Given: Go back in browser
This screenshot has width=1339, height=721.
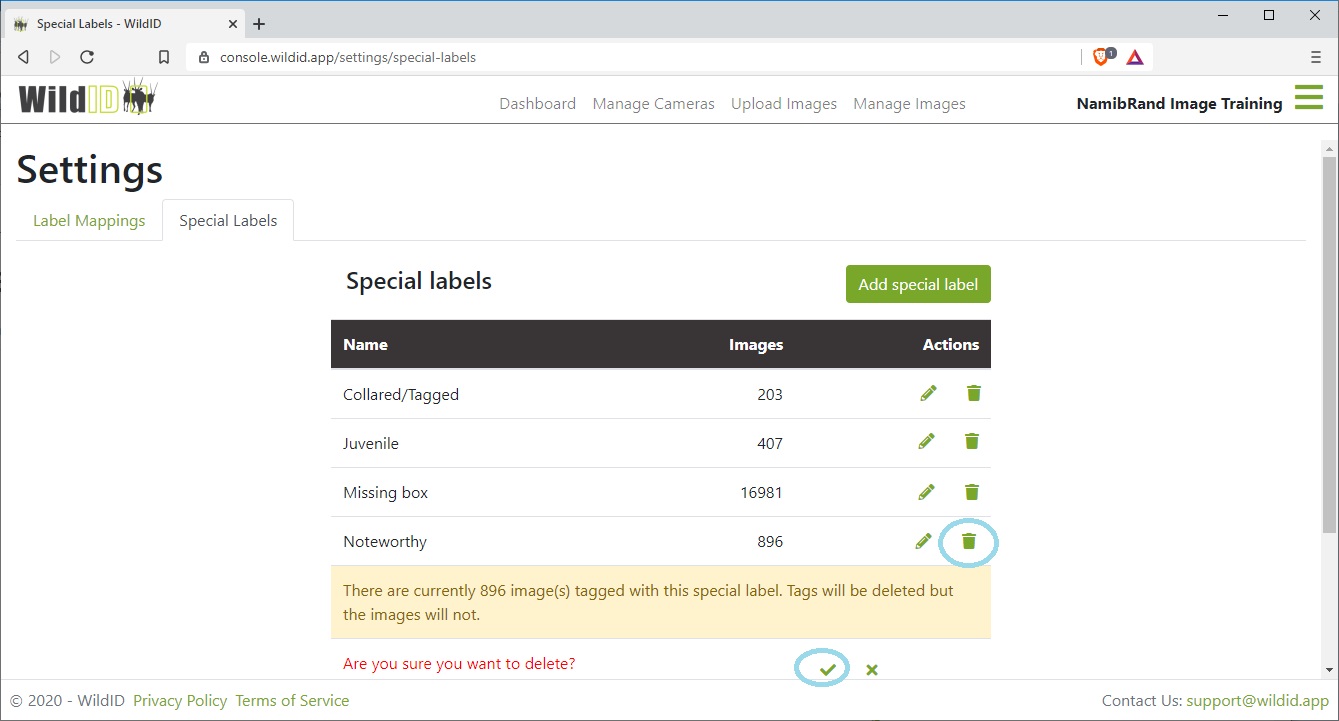Looking at the screenshot, I should point(24,57).
